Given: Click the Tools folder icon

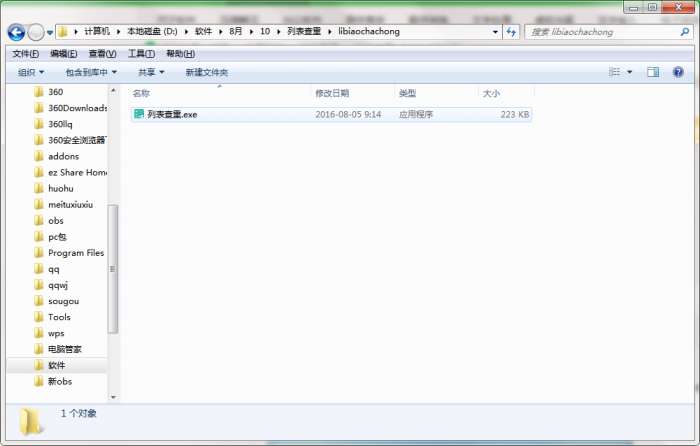Looking at the screenshot, I should point(39,317).
